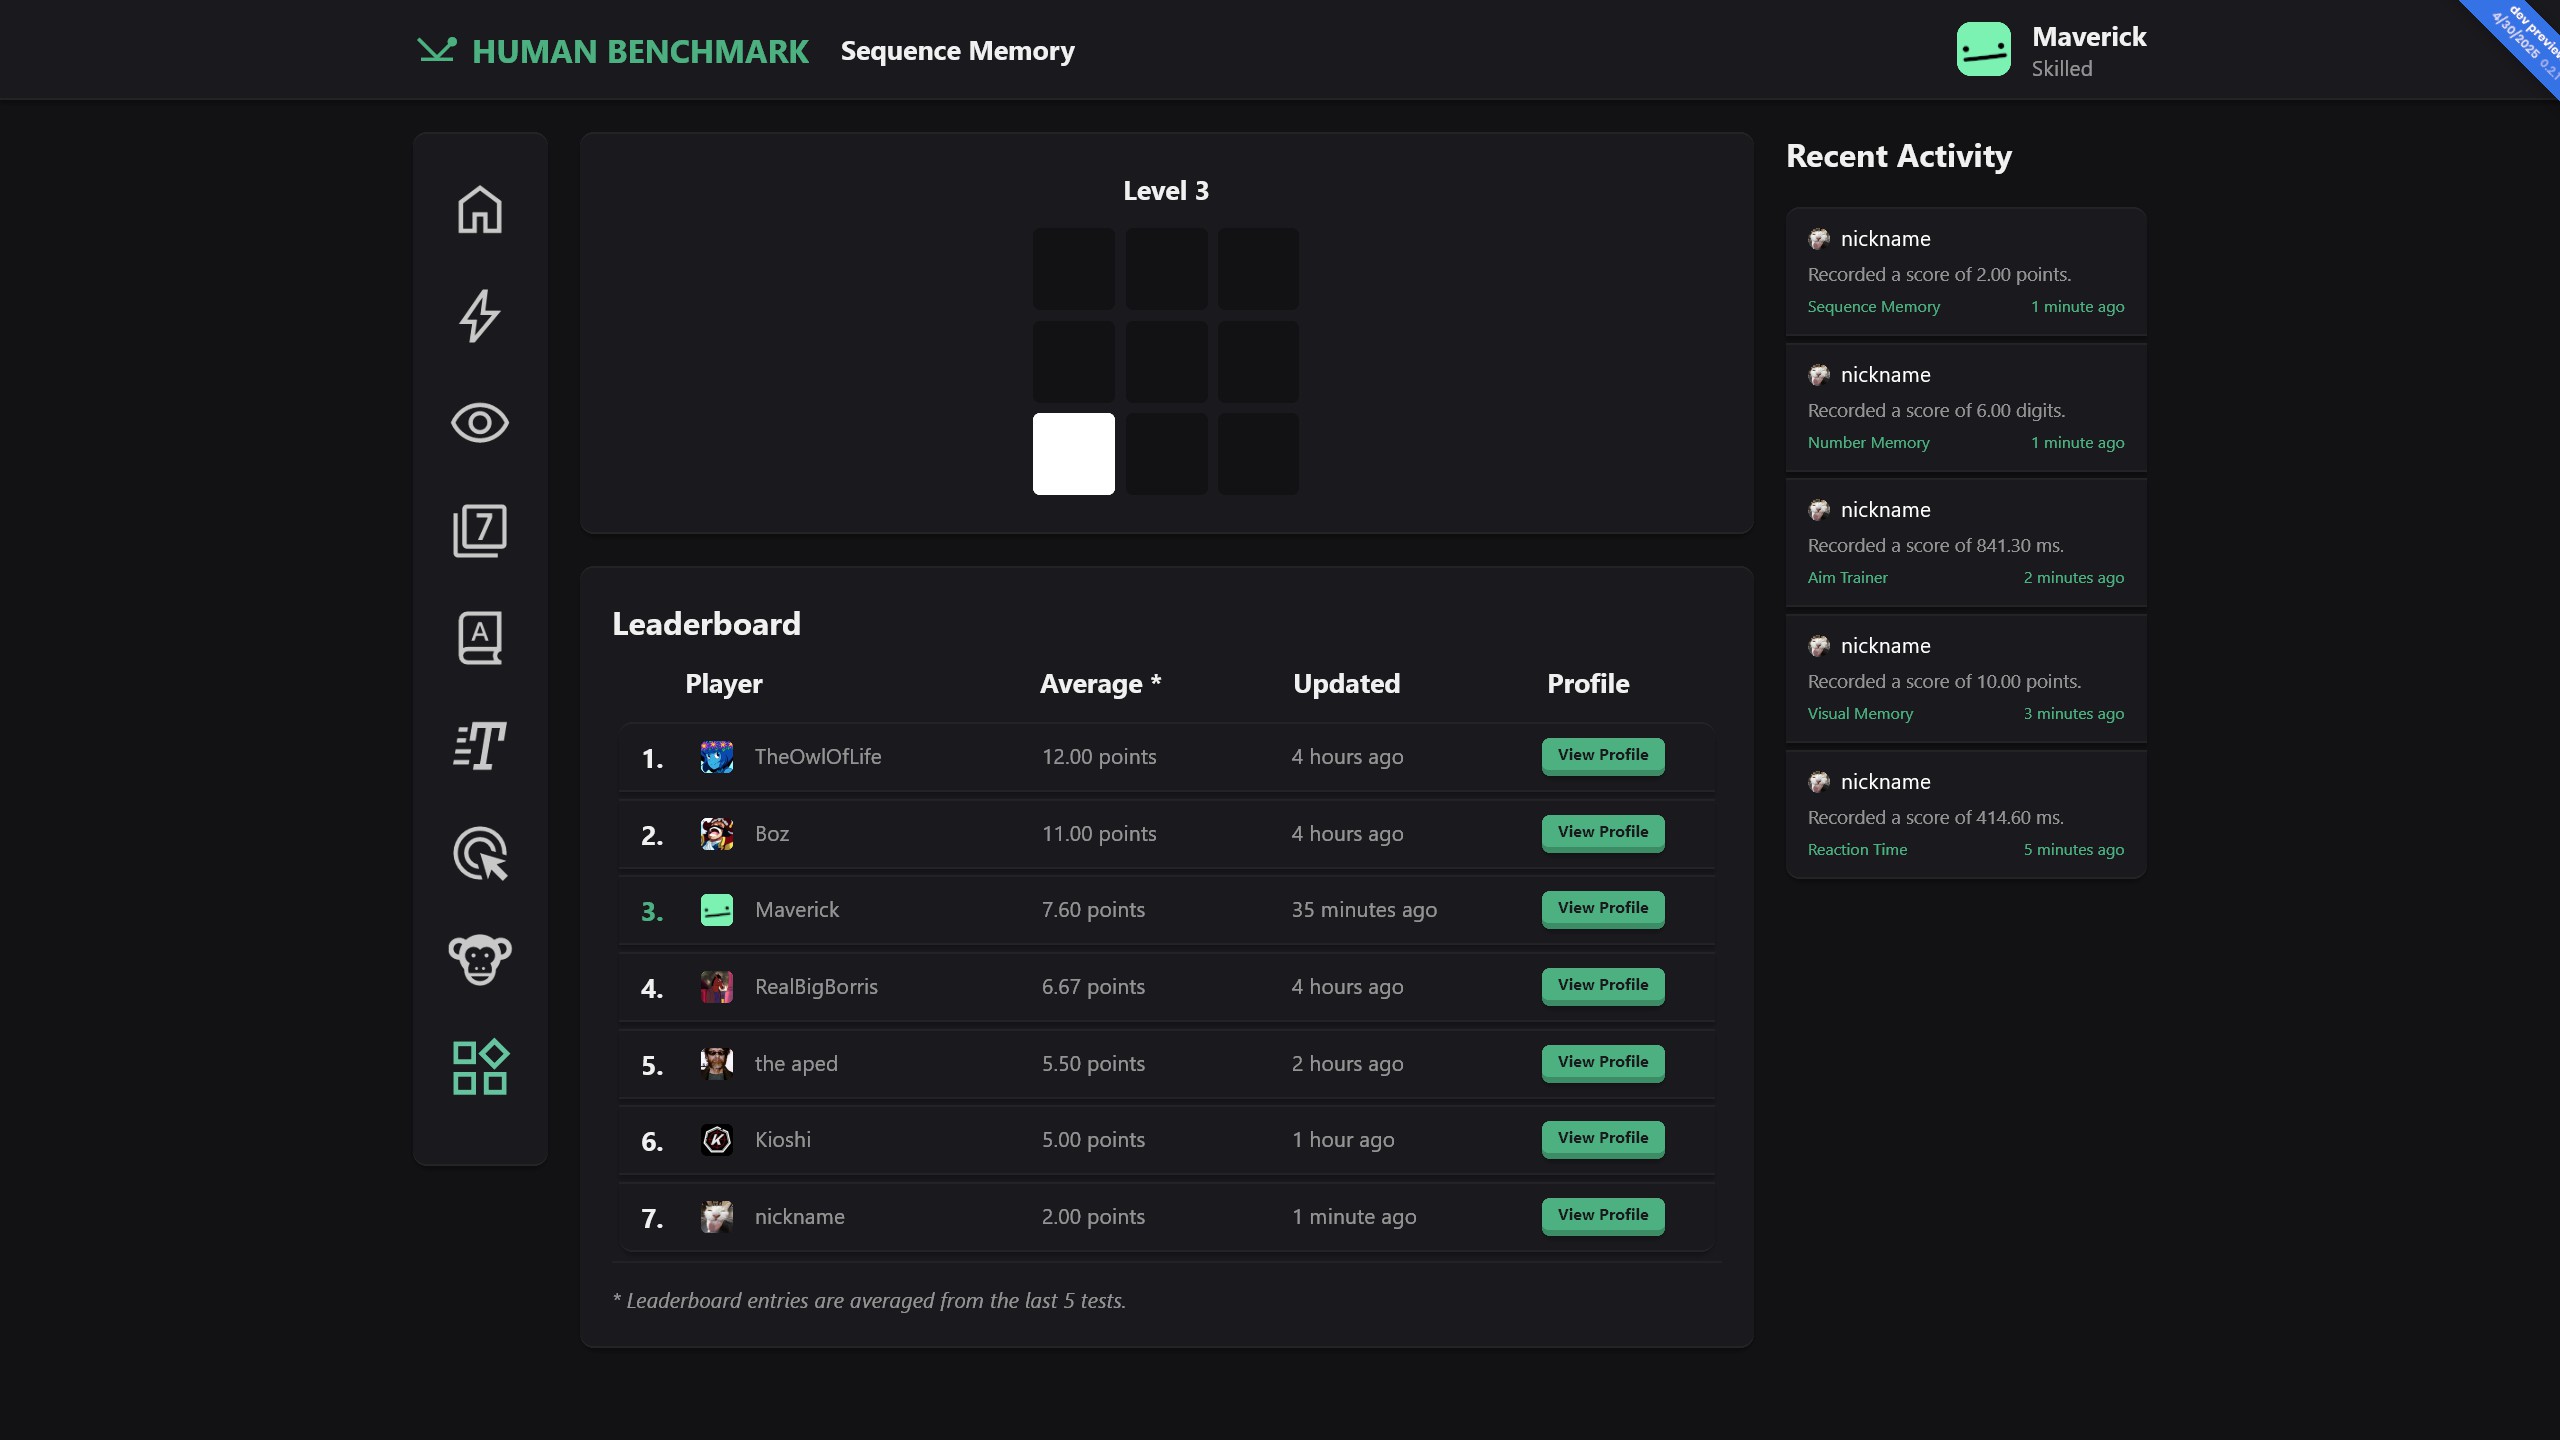This screenshot has width=2560, height=1440.
Task: Open Aim Trainer link in recent activity
Action: click(x=1847, y=578)
